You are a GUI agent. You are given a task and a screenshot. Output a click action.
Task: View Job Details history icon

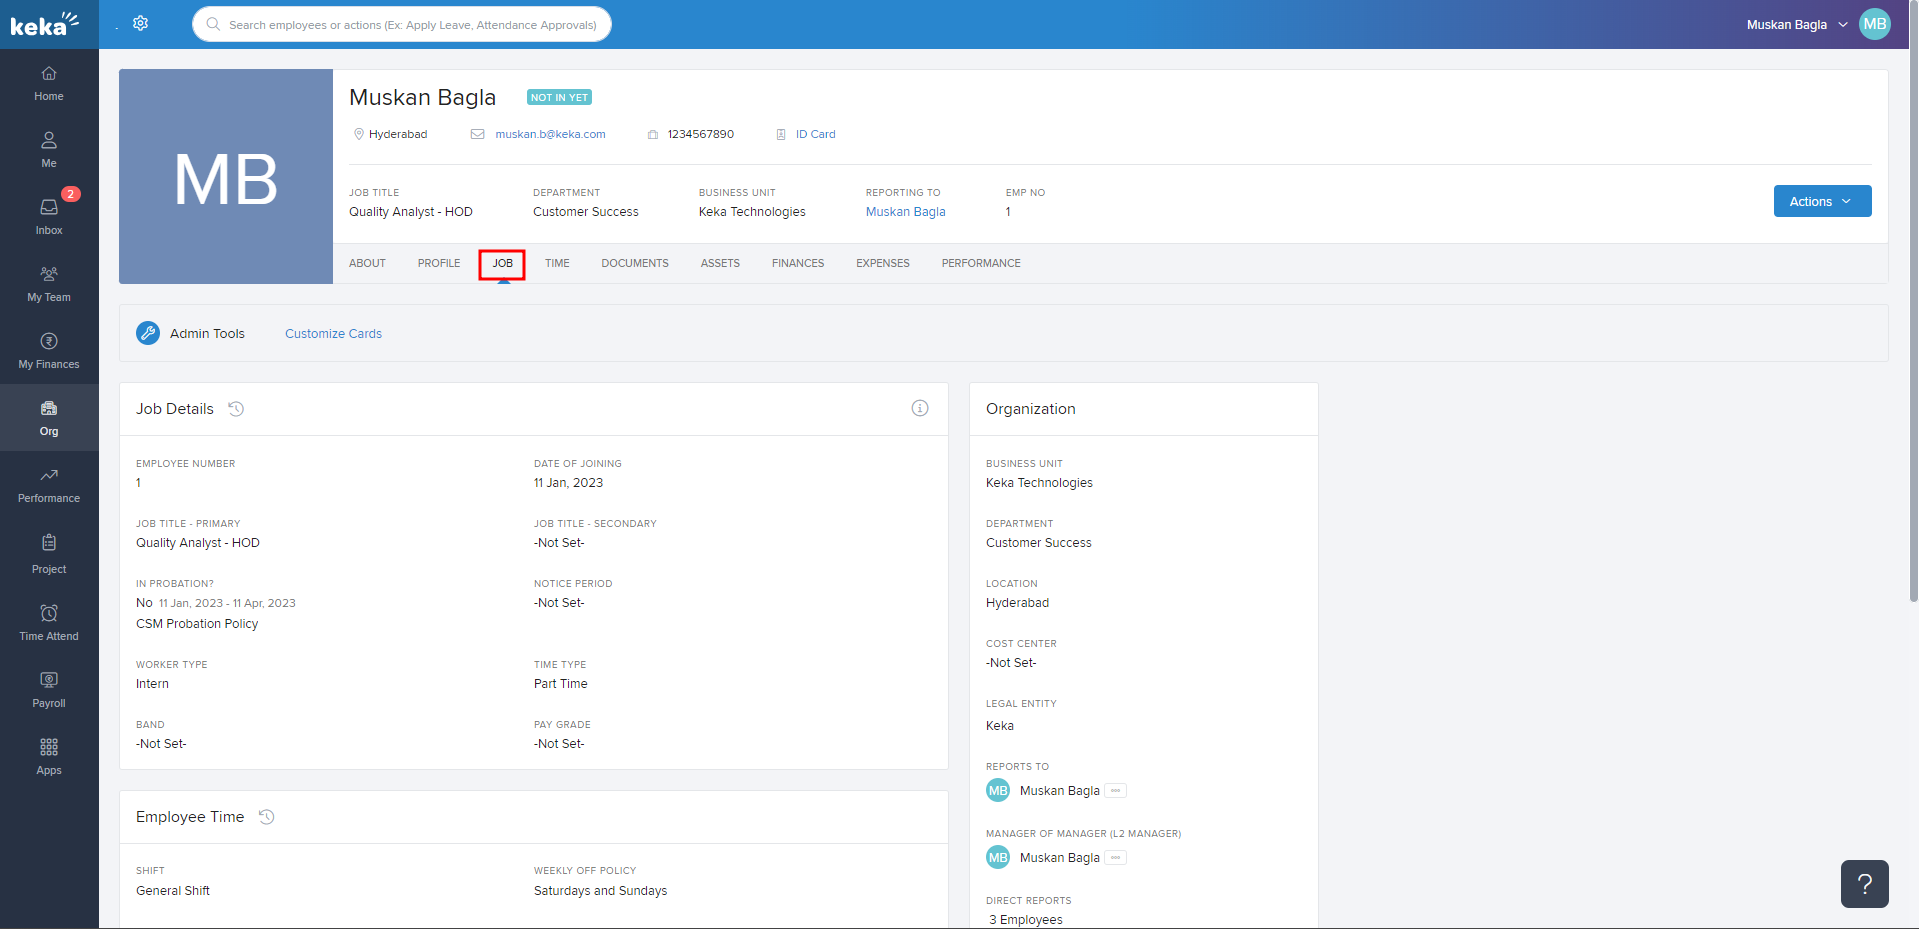(236, 409)
